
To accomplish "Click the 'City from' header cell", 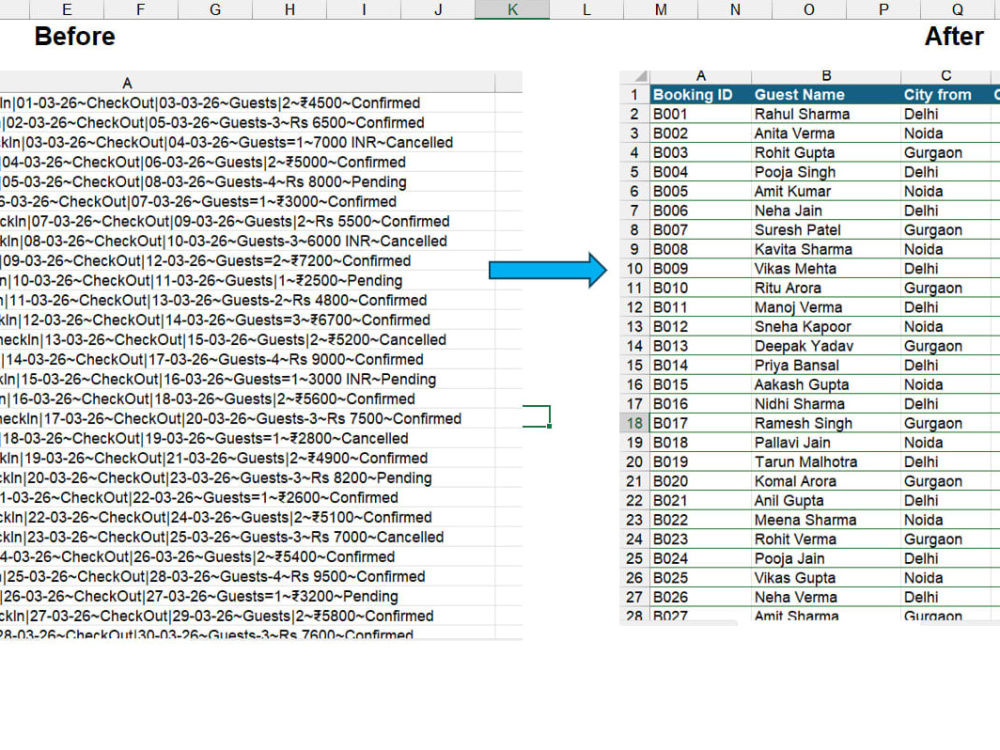I will click(x=946, y=94).
